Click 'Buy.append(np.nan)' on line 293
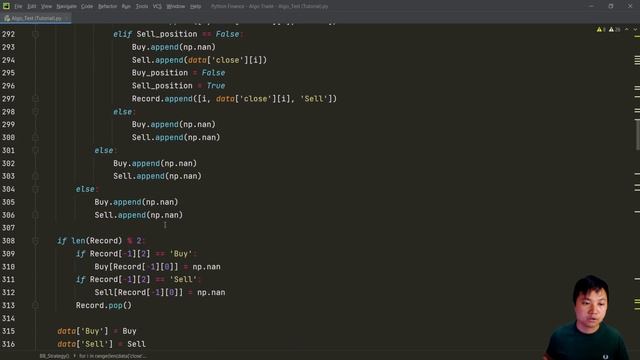 tap(173, 47)
